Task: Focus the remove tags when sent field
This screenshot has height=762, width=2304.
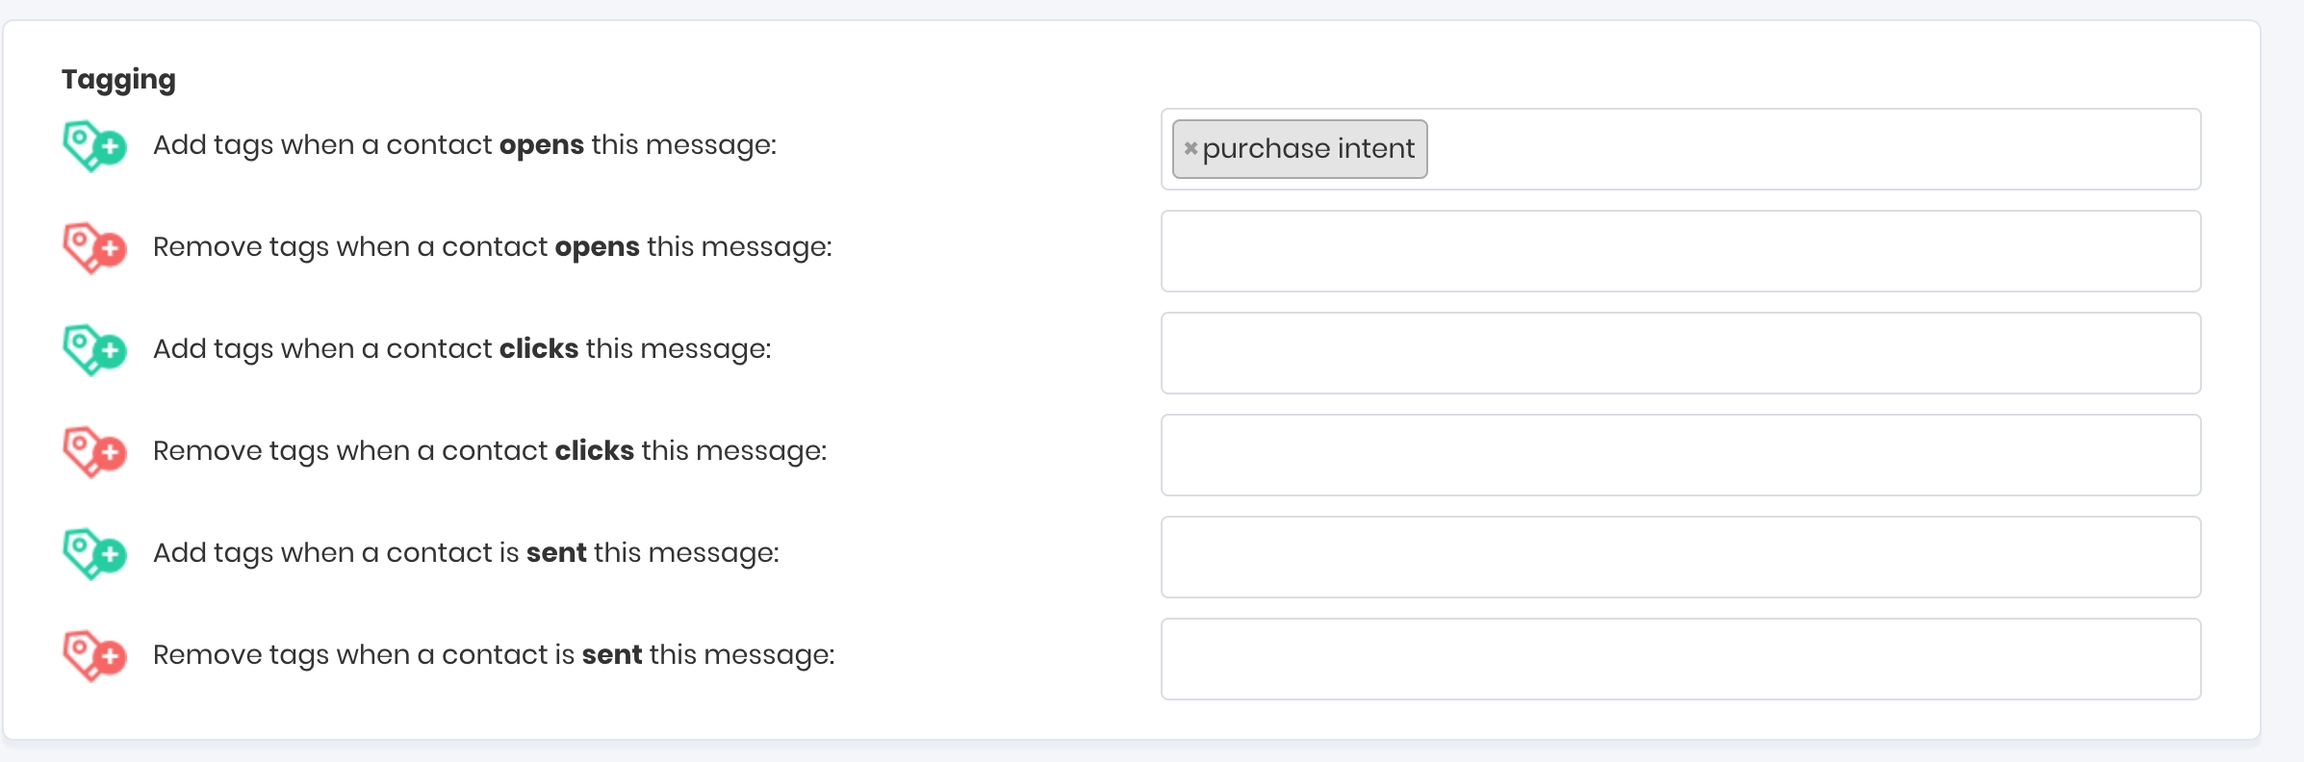Action: [x=1680, y=659]
